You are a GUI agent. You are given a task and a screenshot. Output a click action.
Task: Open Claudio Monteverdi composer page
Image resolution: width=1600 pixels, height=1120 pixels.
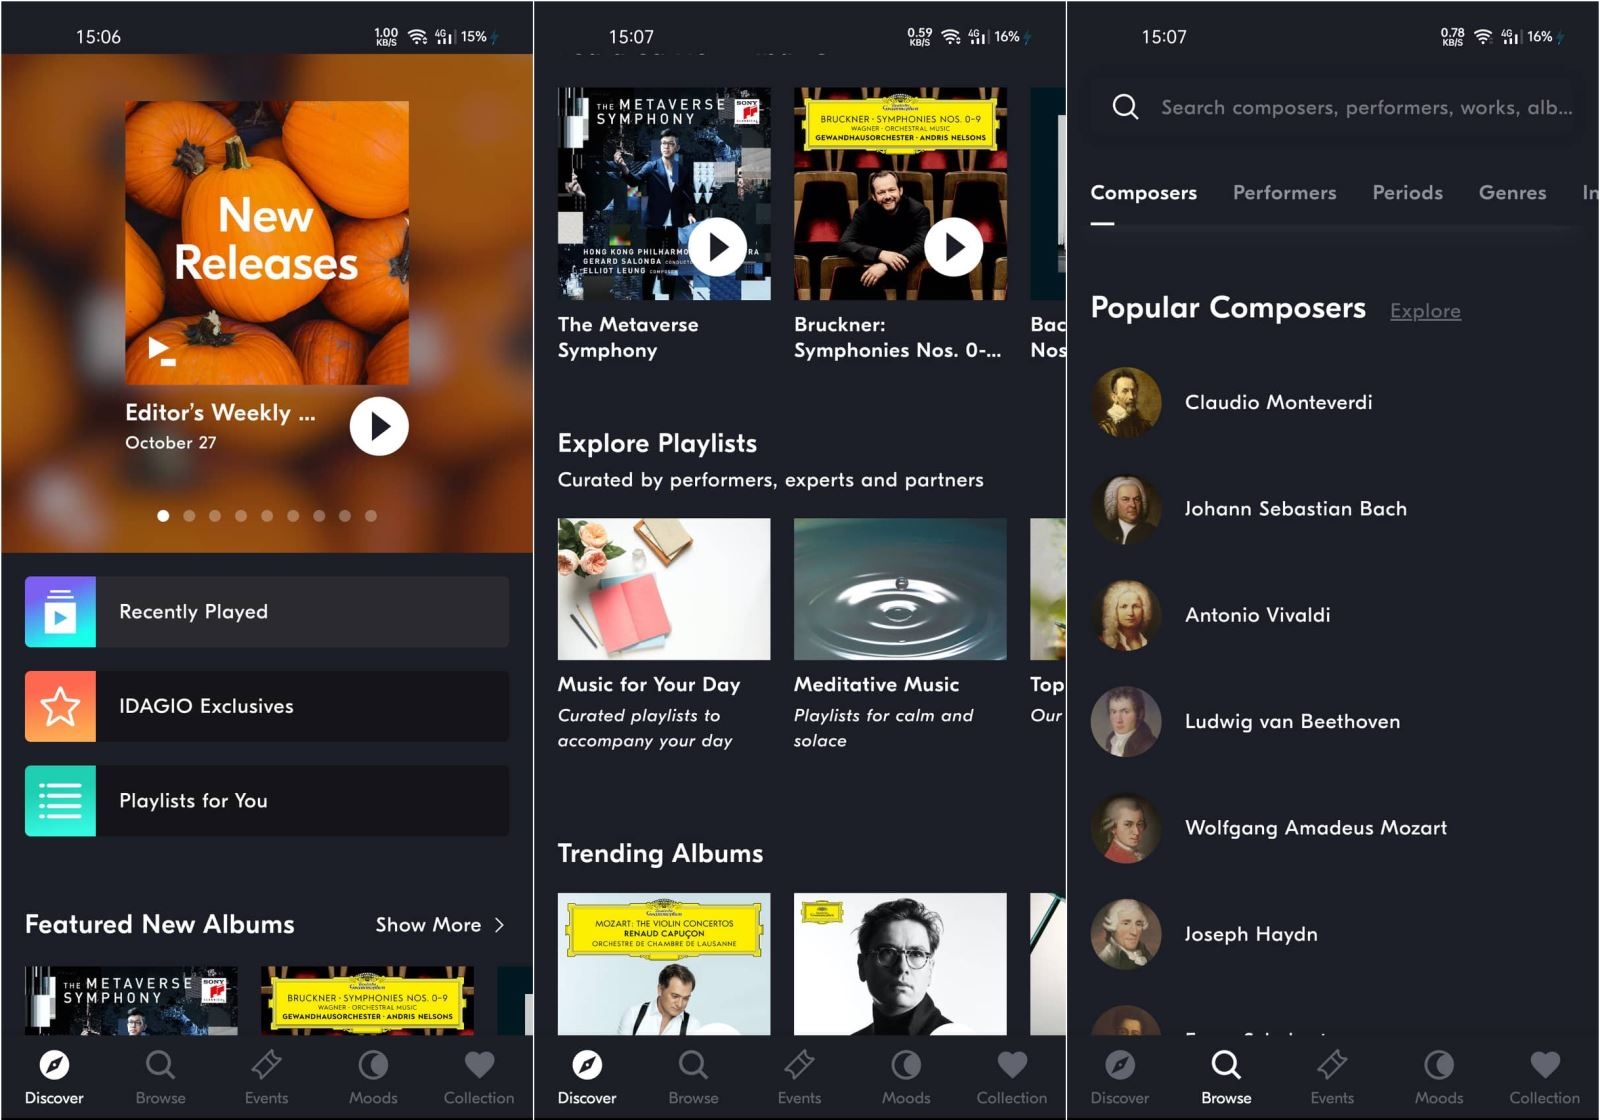(1333, 403)
